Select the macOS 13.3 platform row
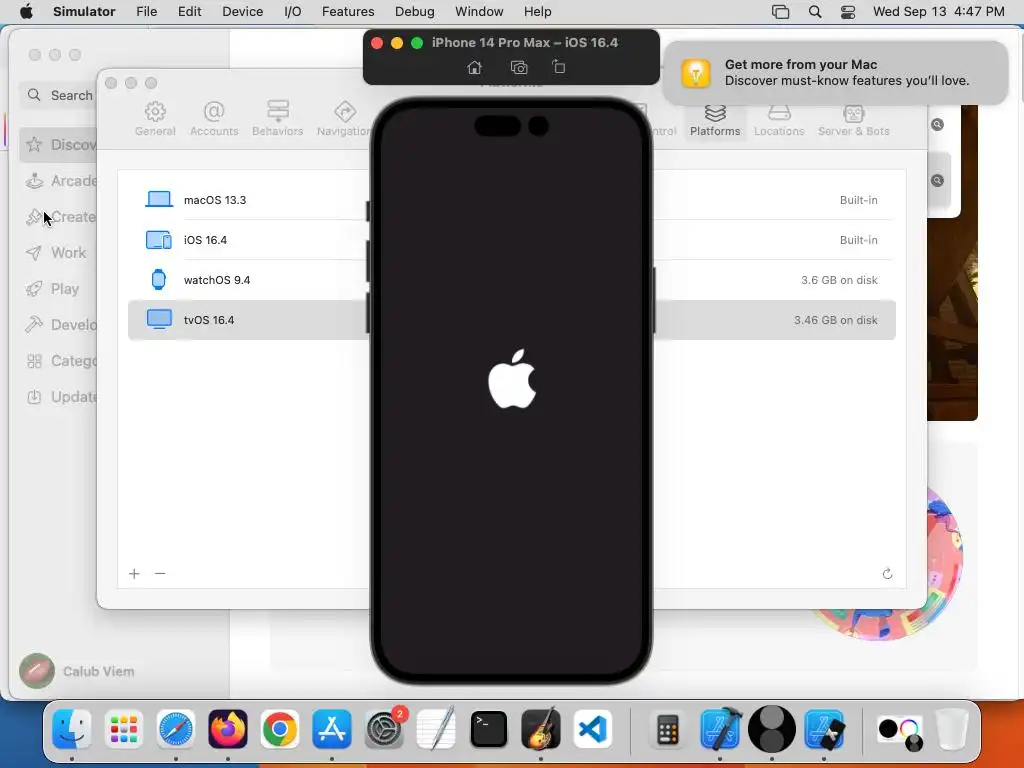 coord(511,200)
